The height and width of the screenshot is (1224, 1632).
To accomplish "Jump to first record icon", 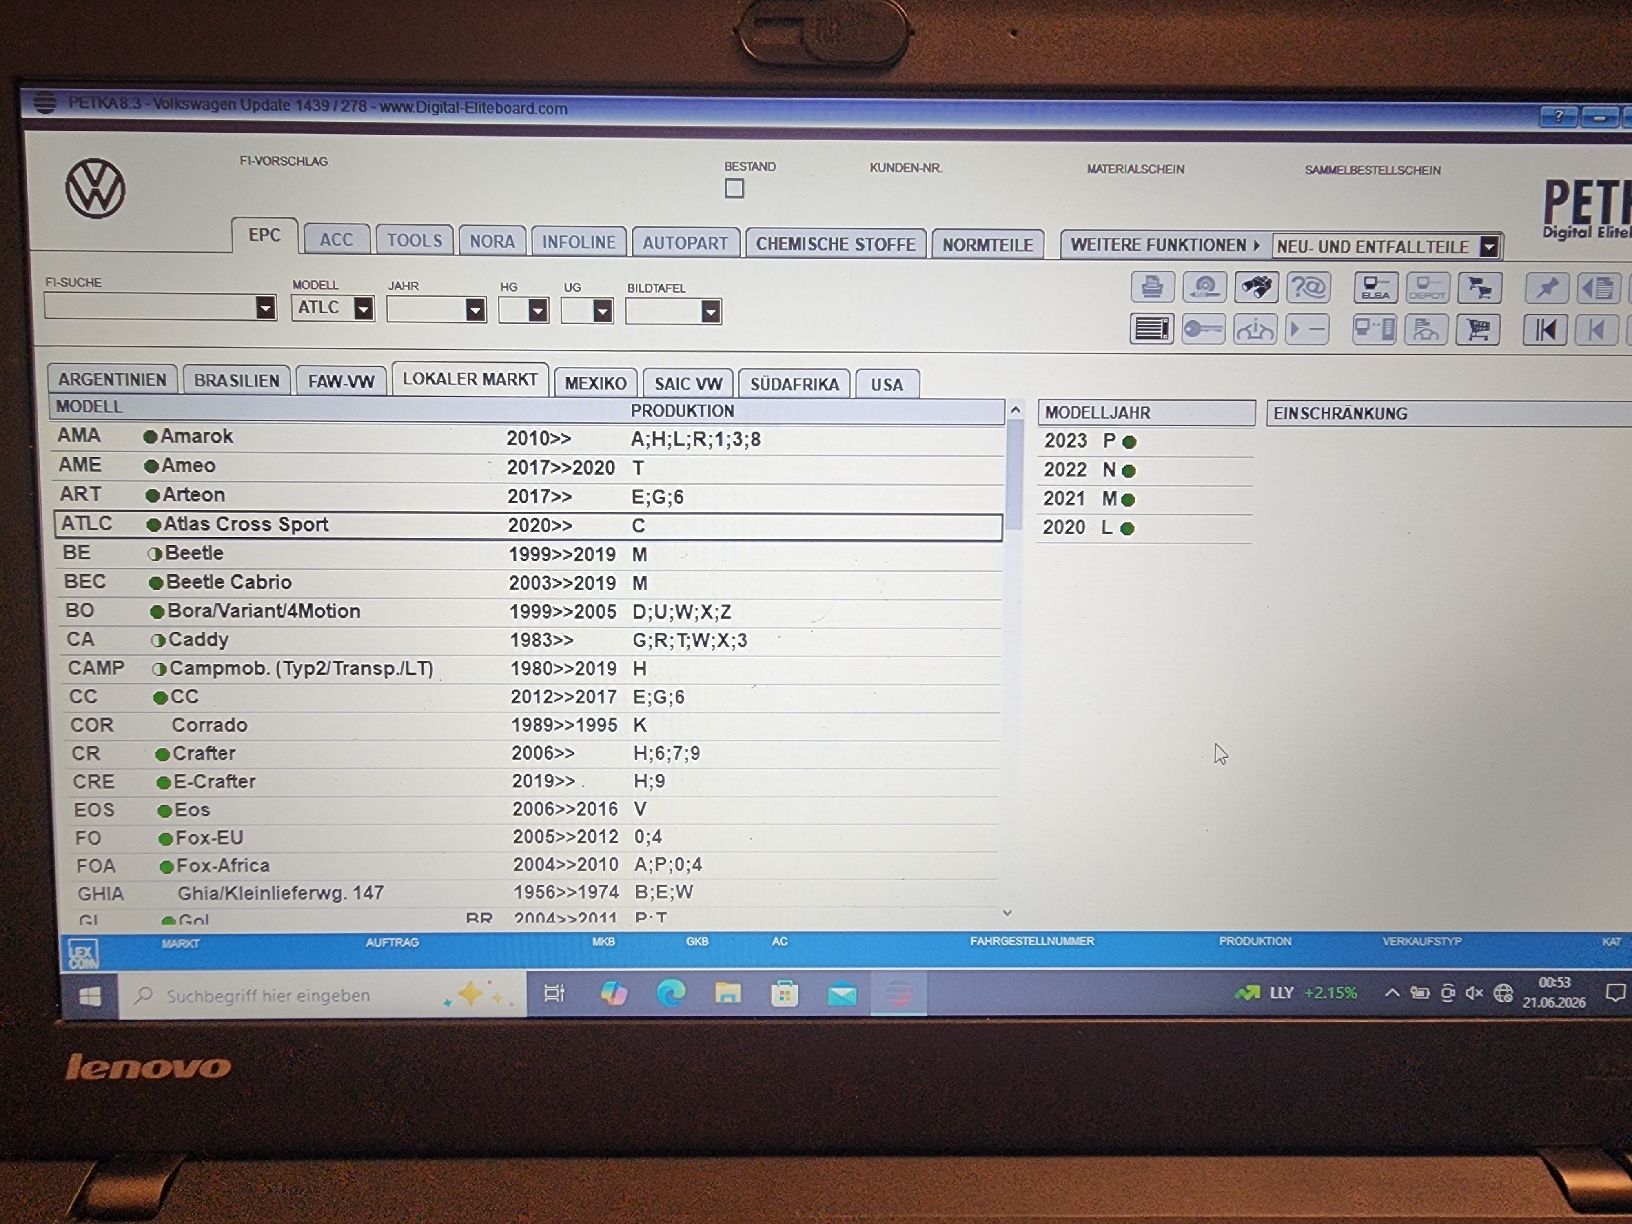I will [1545, 329].
